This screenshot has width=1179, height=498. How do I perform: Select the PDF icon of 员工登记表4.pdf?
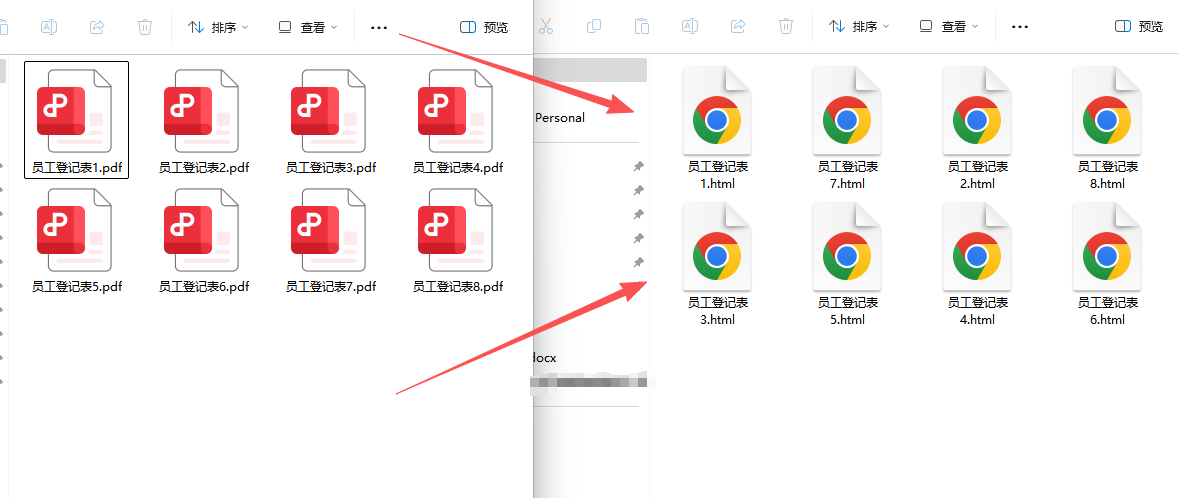[x=455, y=111]
